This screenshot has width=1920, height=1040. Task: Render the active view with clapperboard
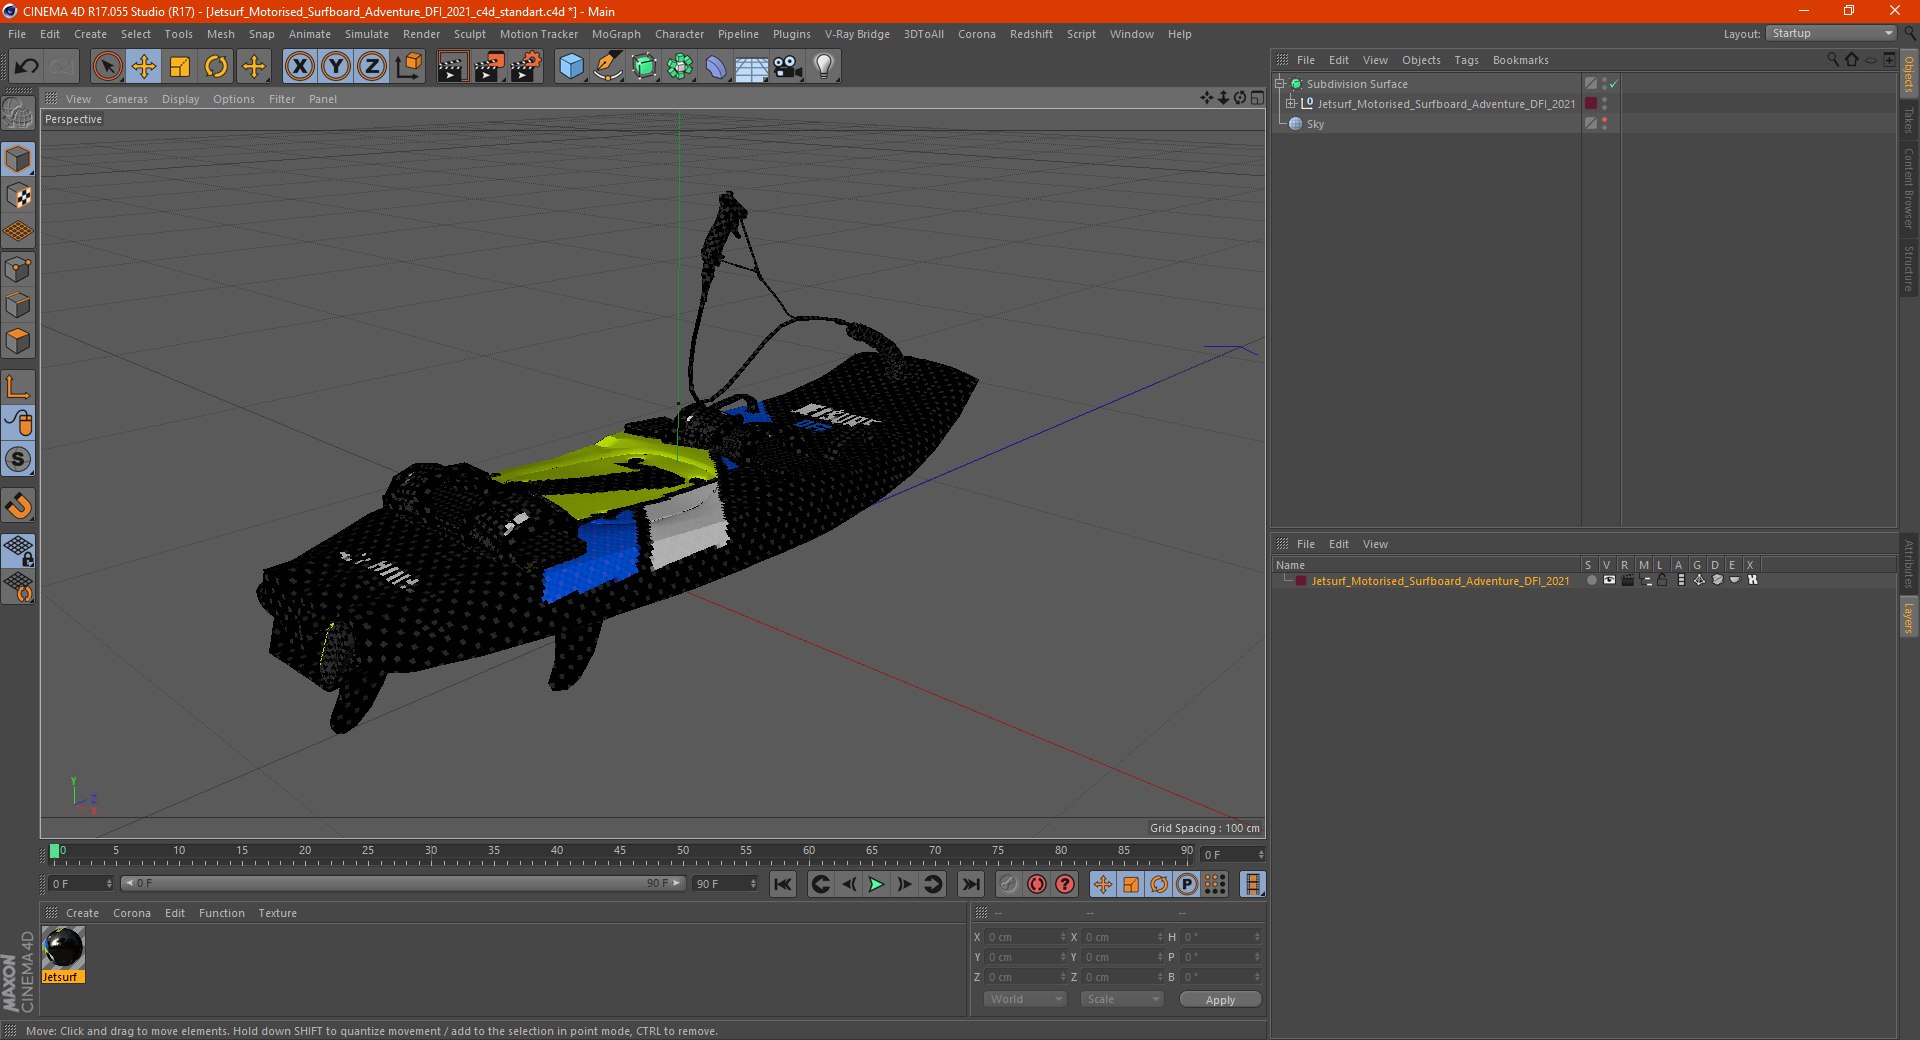[x=452, y=67]
